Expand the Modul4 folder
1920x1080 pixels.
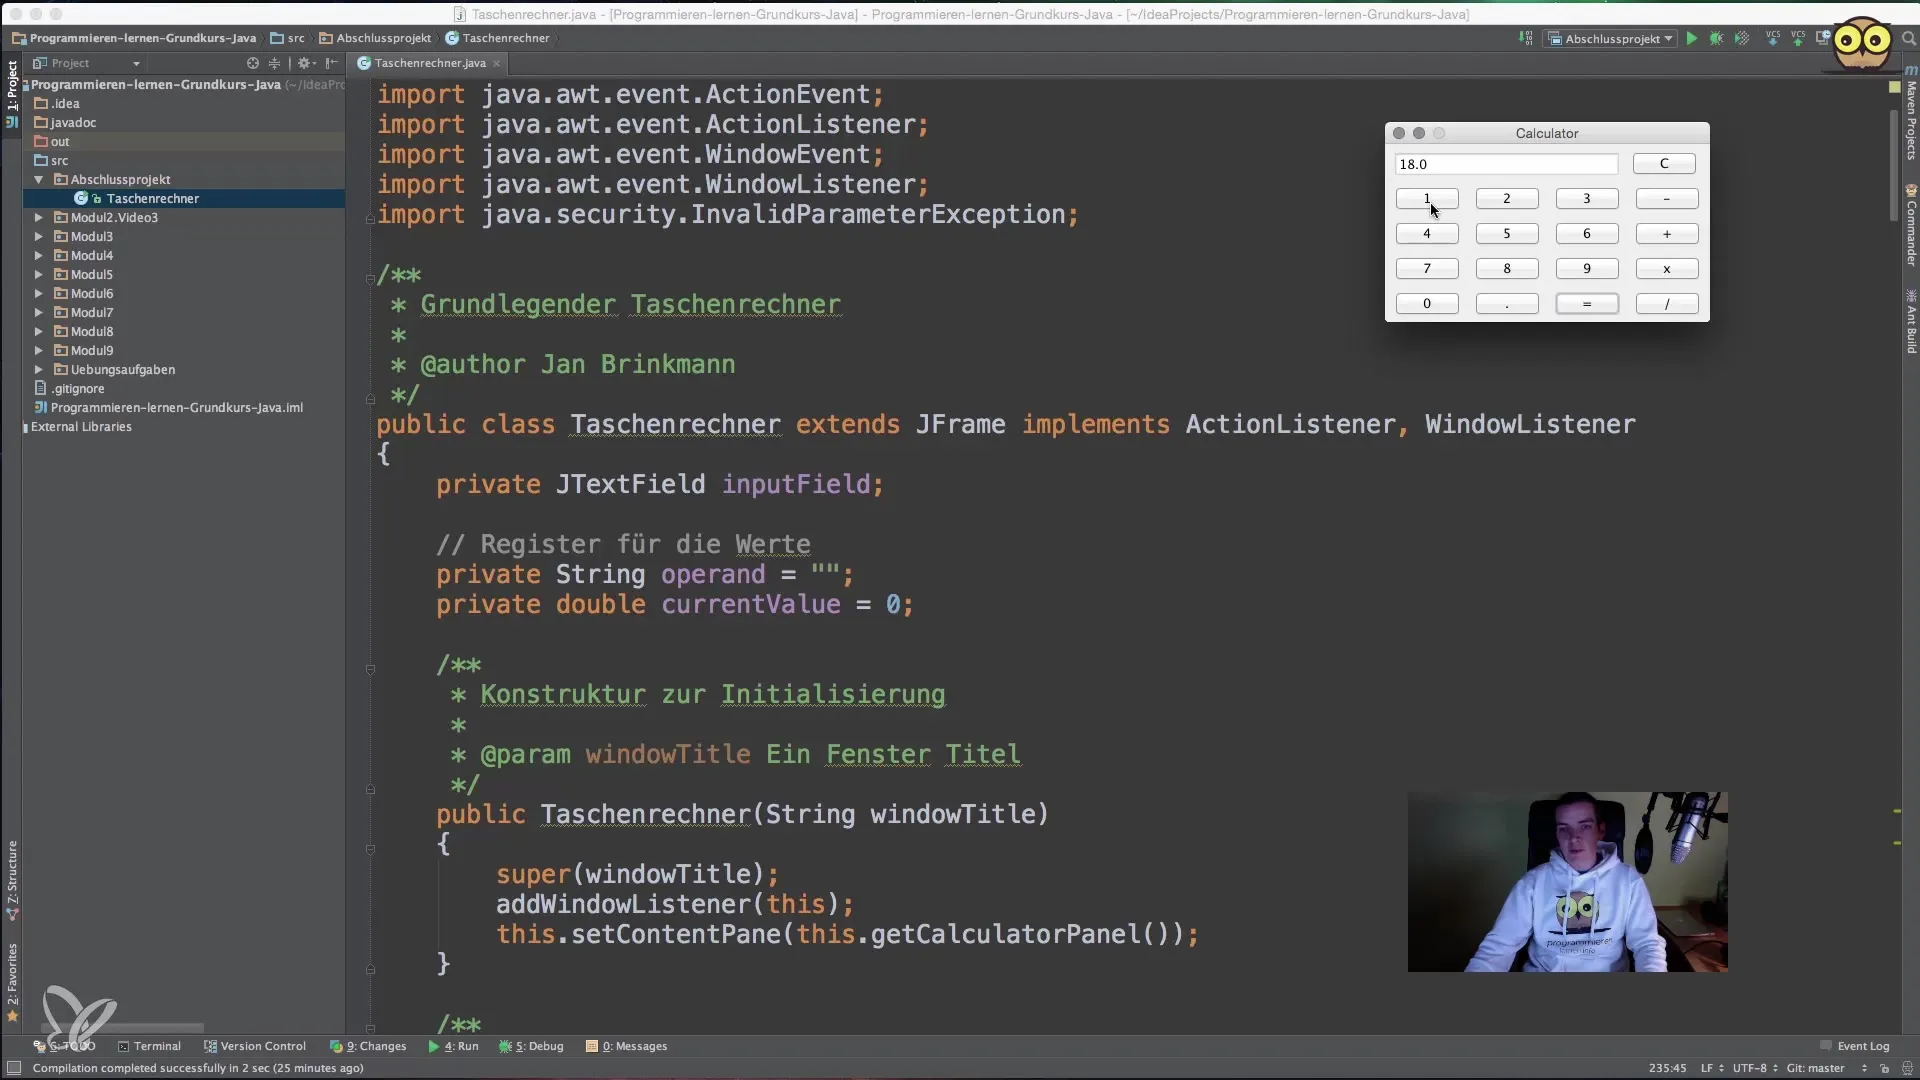pyautogui.click(x=39, y=256)
